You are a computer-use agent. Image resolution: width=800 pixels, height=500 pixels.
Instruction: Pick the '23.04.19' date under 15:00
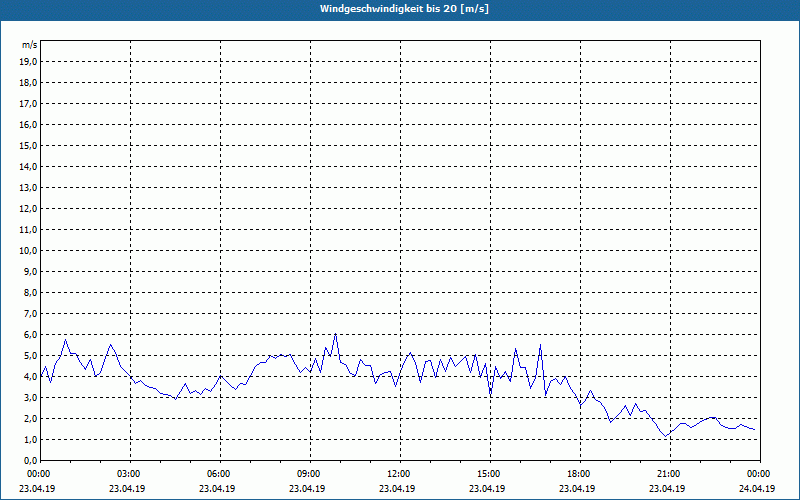pyautogui.click(x=487, y=488)
